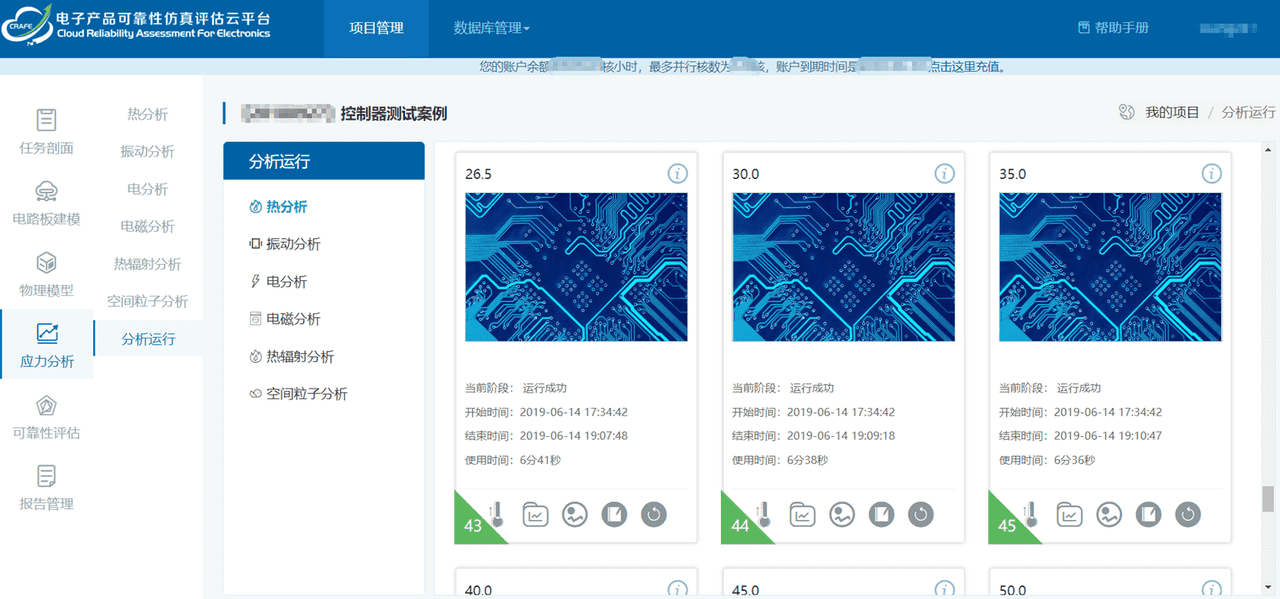Select 热分析 as the active analysis type
This screenshot has height=599, width=1280.
pos(290,206)
